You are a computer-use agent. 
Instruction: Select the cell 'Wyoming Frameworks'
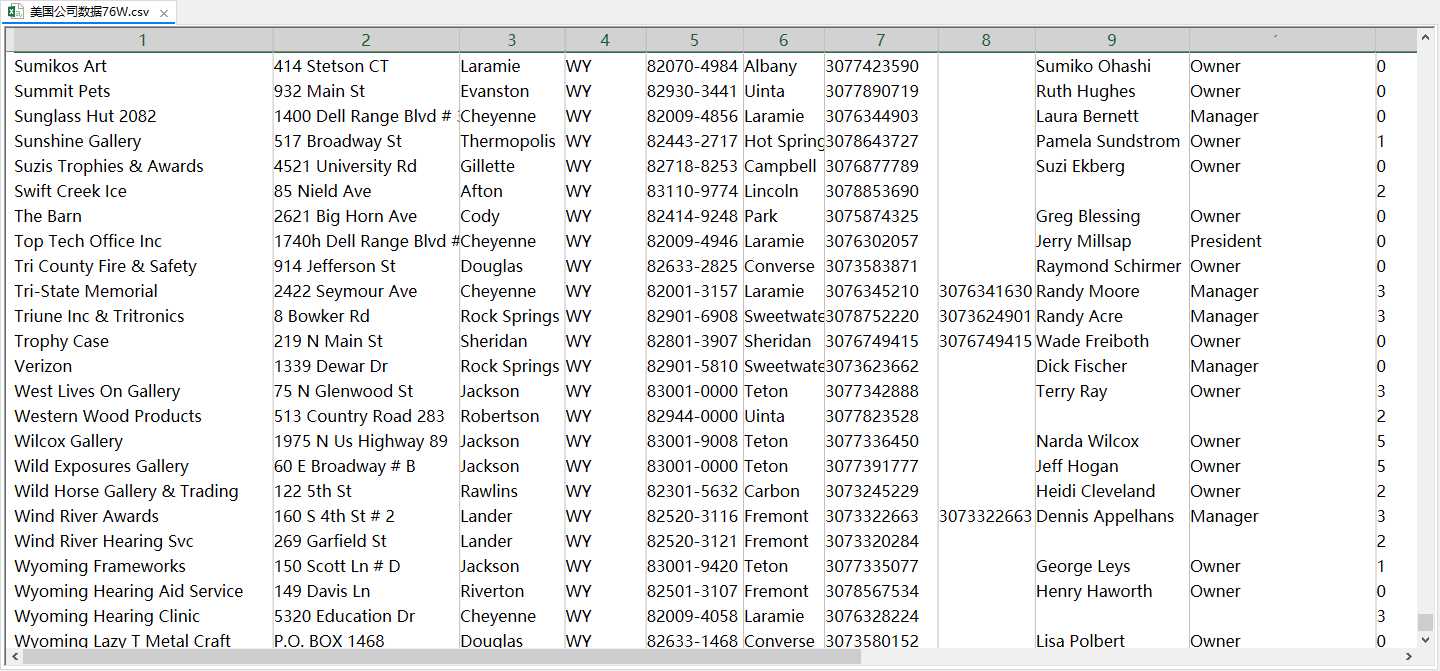coord(143,566)
